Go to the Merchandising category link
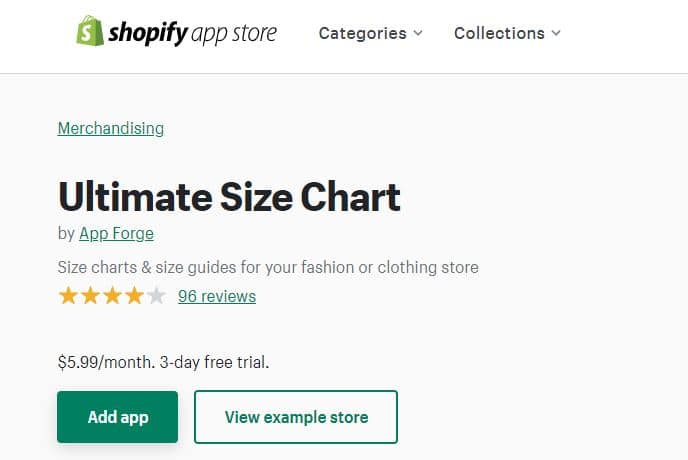 click(x=111, y=128)
